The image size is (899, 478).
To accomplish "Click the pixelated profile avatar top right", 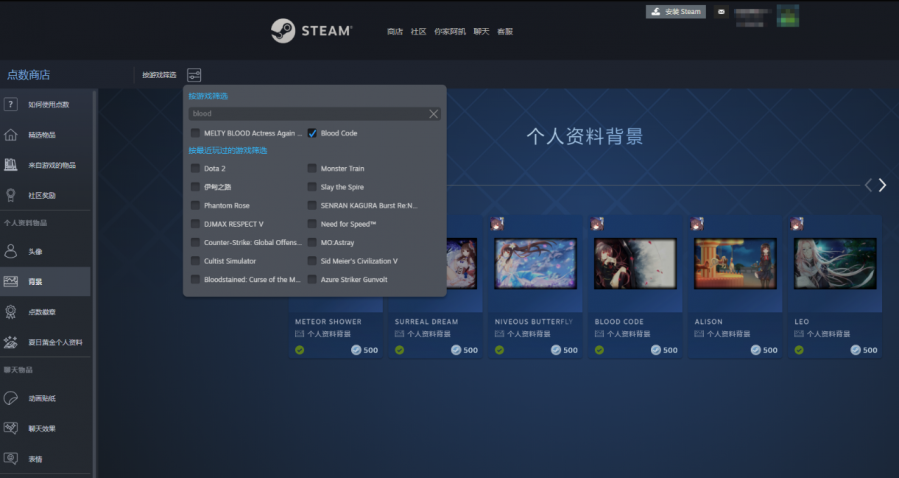I will [788, 15].
